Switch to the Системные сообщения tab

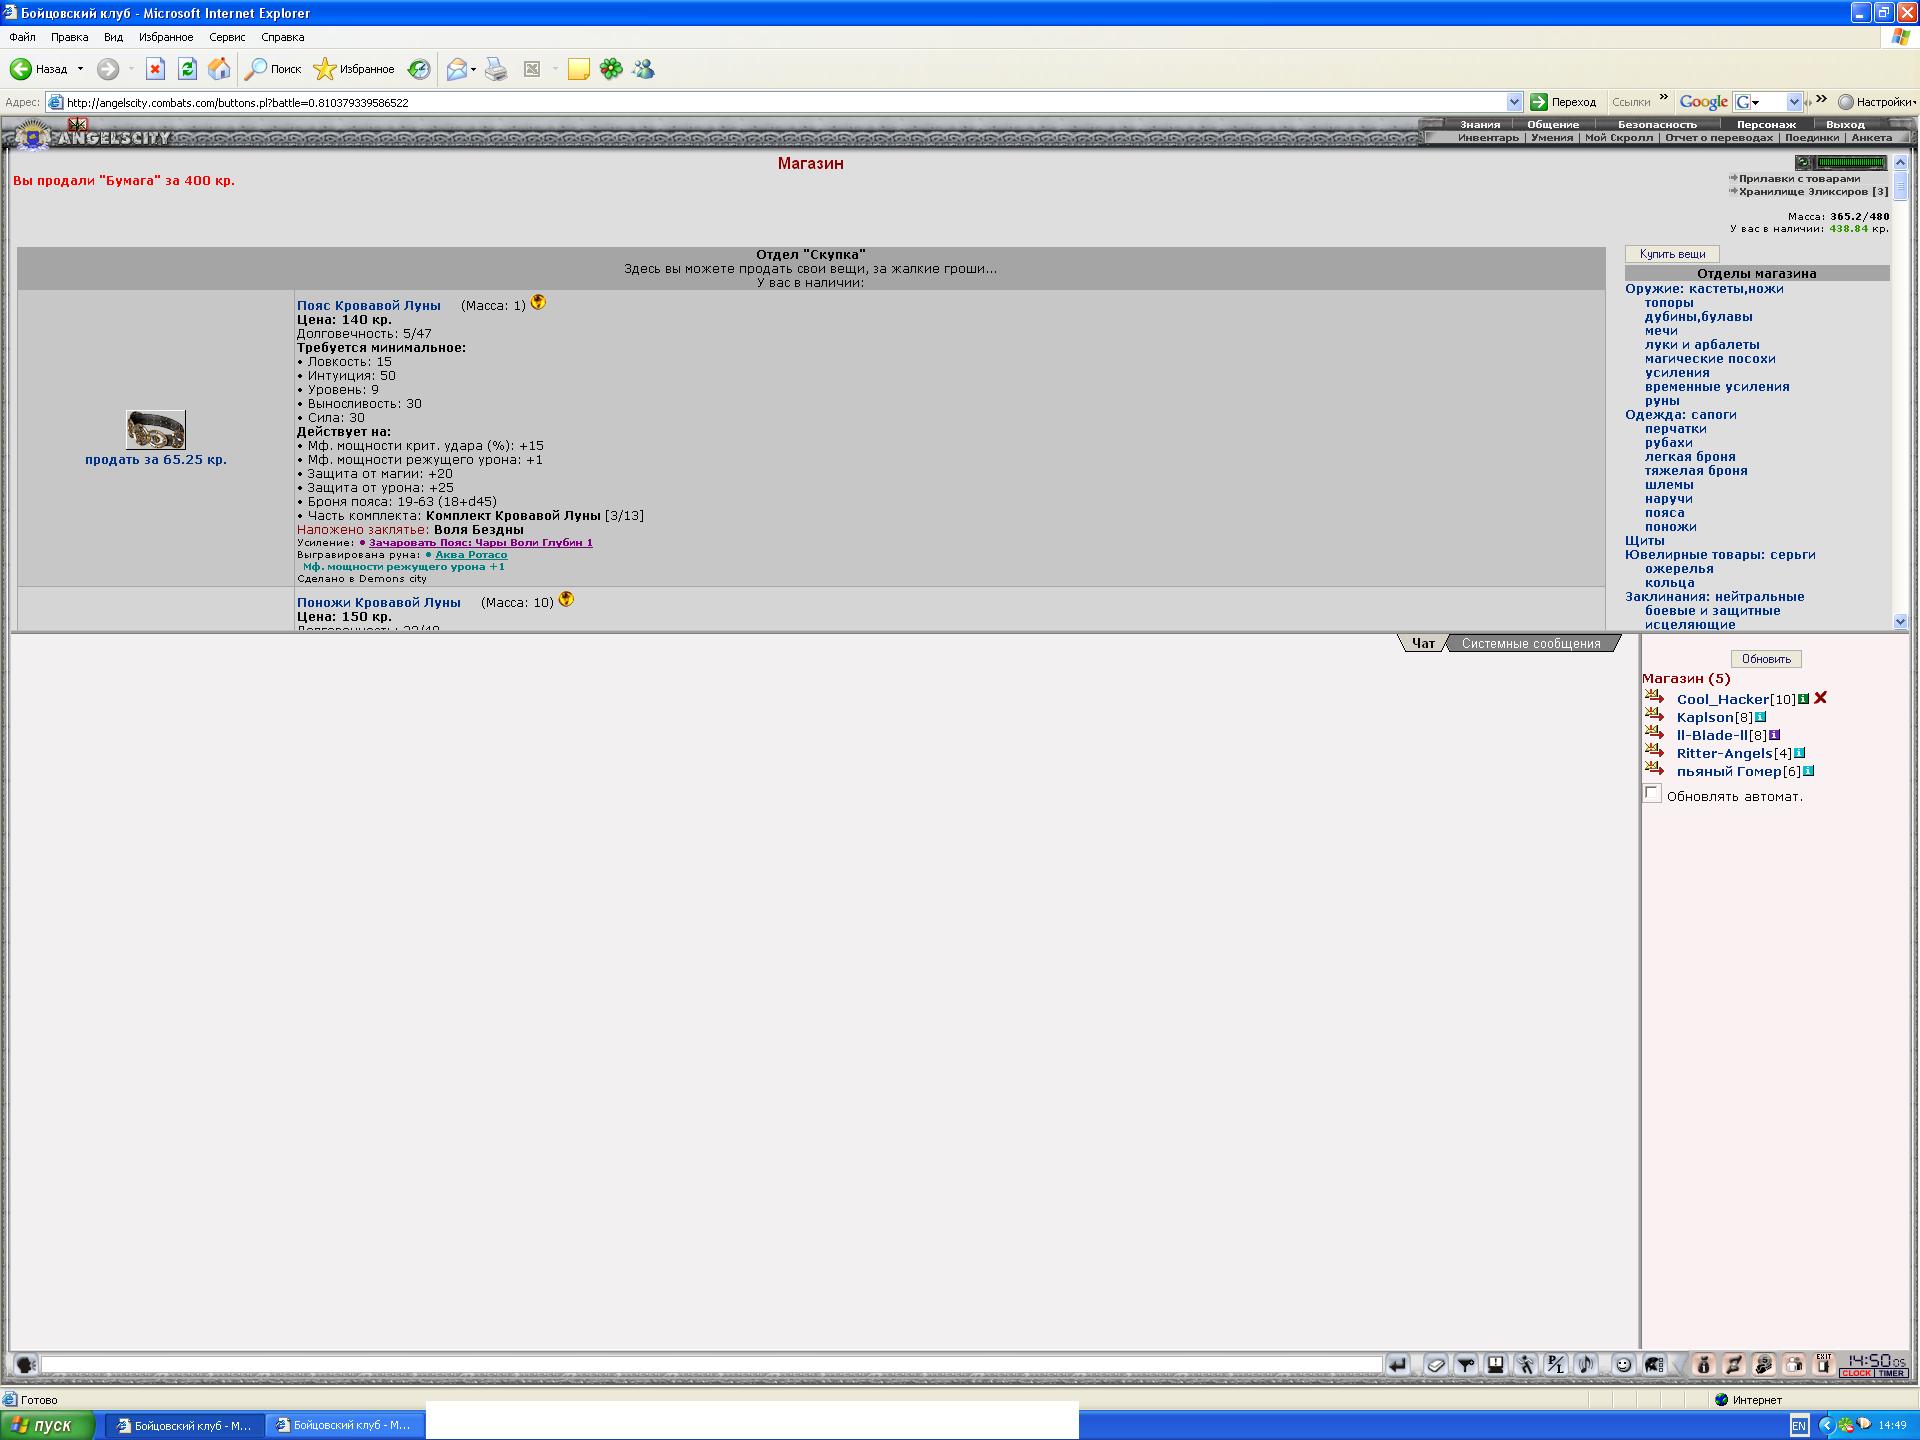(x=1531, y=643)
